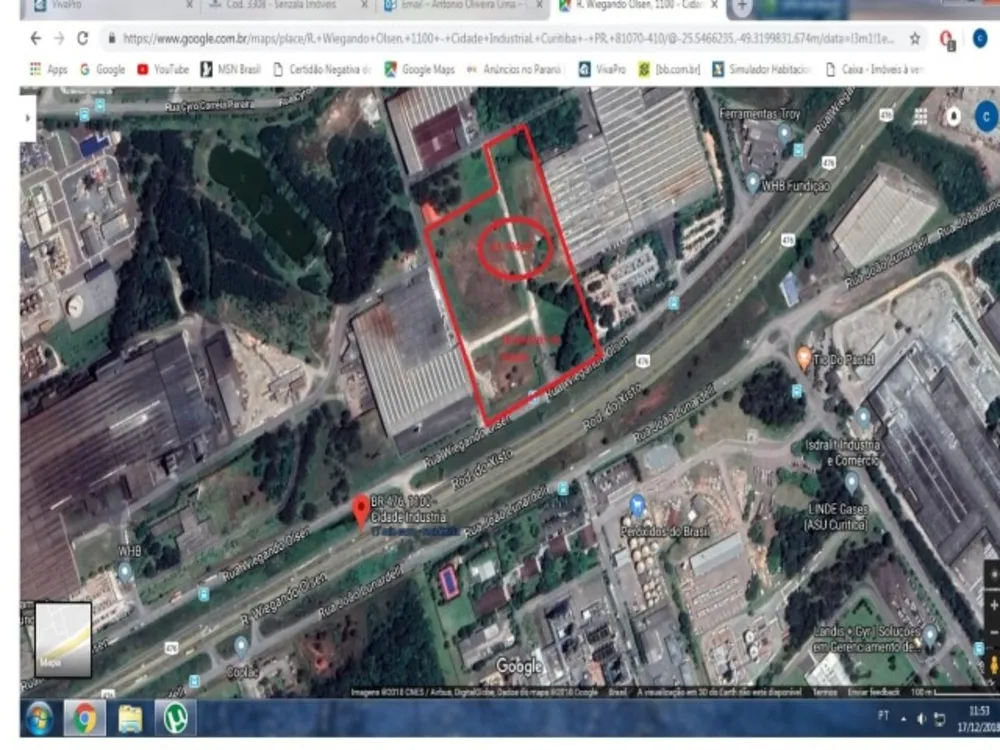This screenshot has width=1000, height=750.
Task: Launch Chrome from the Windows taskbar
Action: point(84,719)
